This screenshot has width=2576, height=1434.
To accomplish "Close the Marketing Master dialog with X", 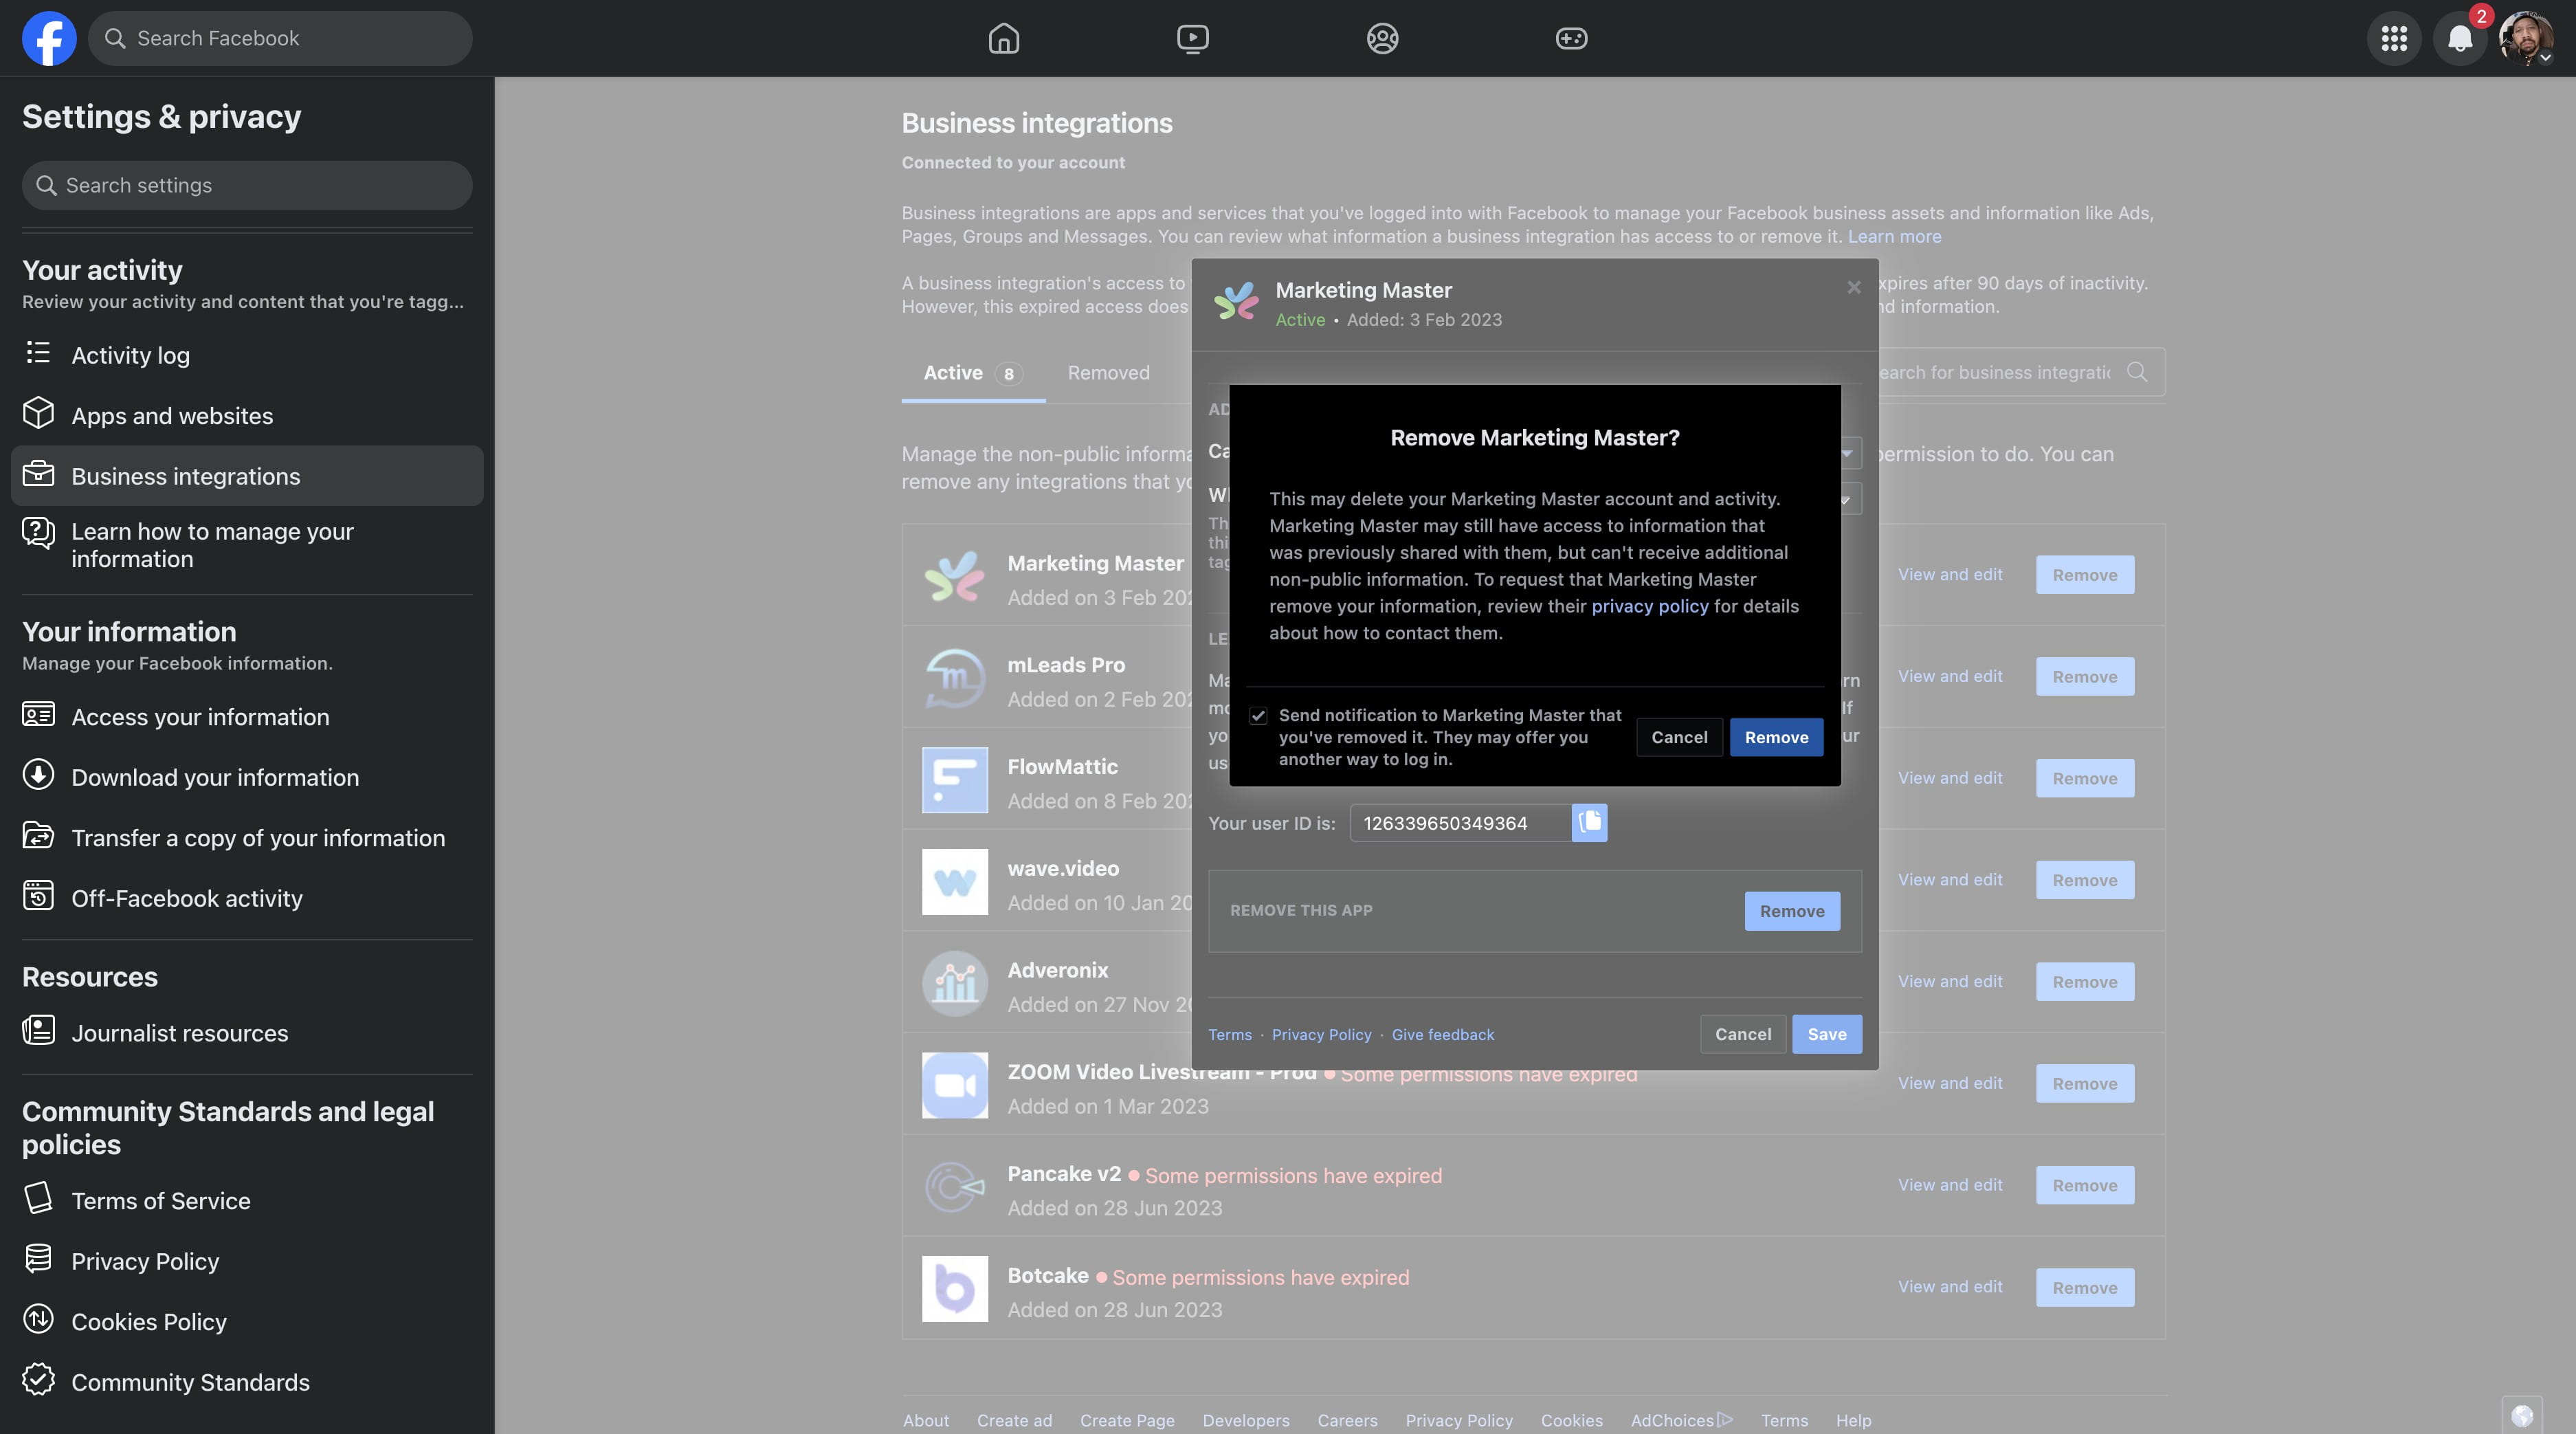I will click(1853, 288).
